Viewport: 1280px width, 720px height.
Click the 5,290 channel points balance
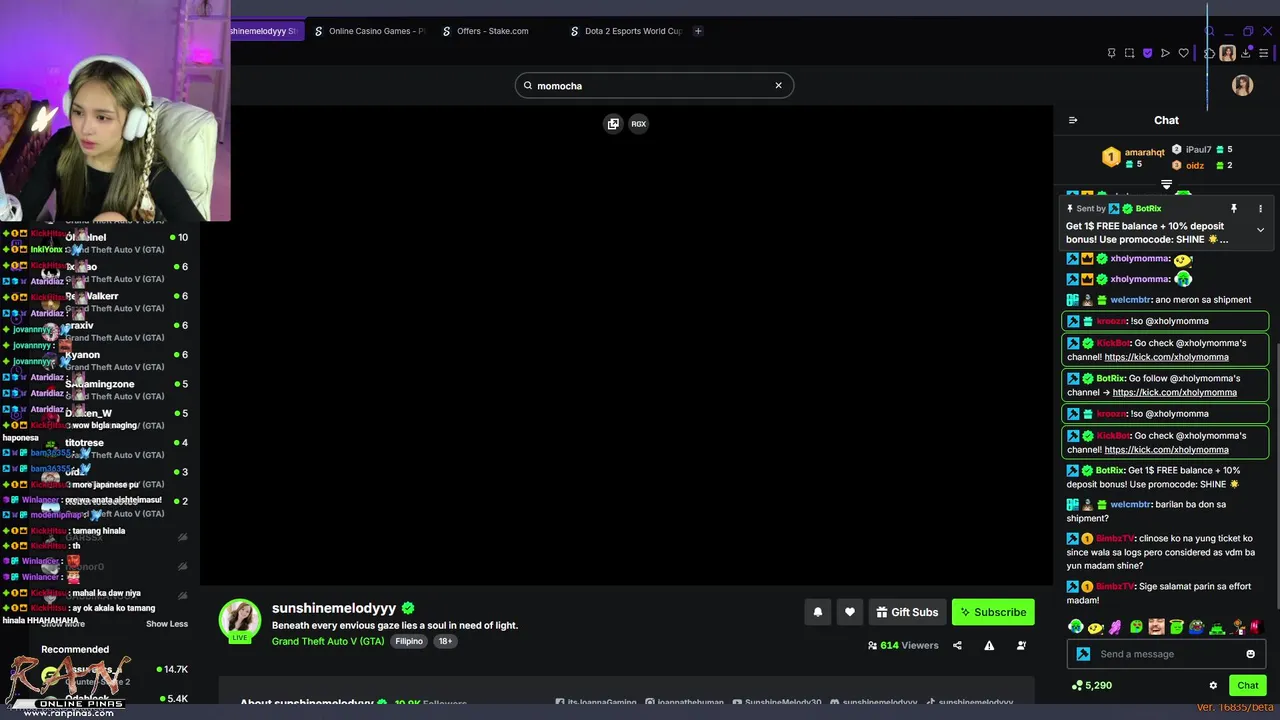click(x=1091, y=685)
